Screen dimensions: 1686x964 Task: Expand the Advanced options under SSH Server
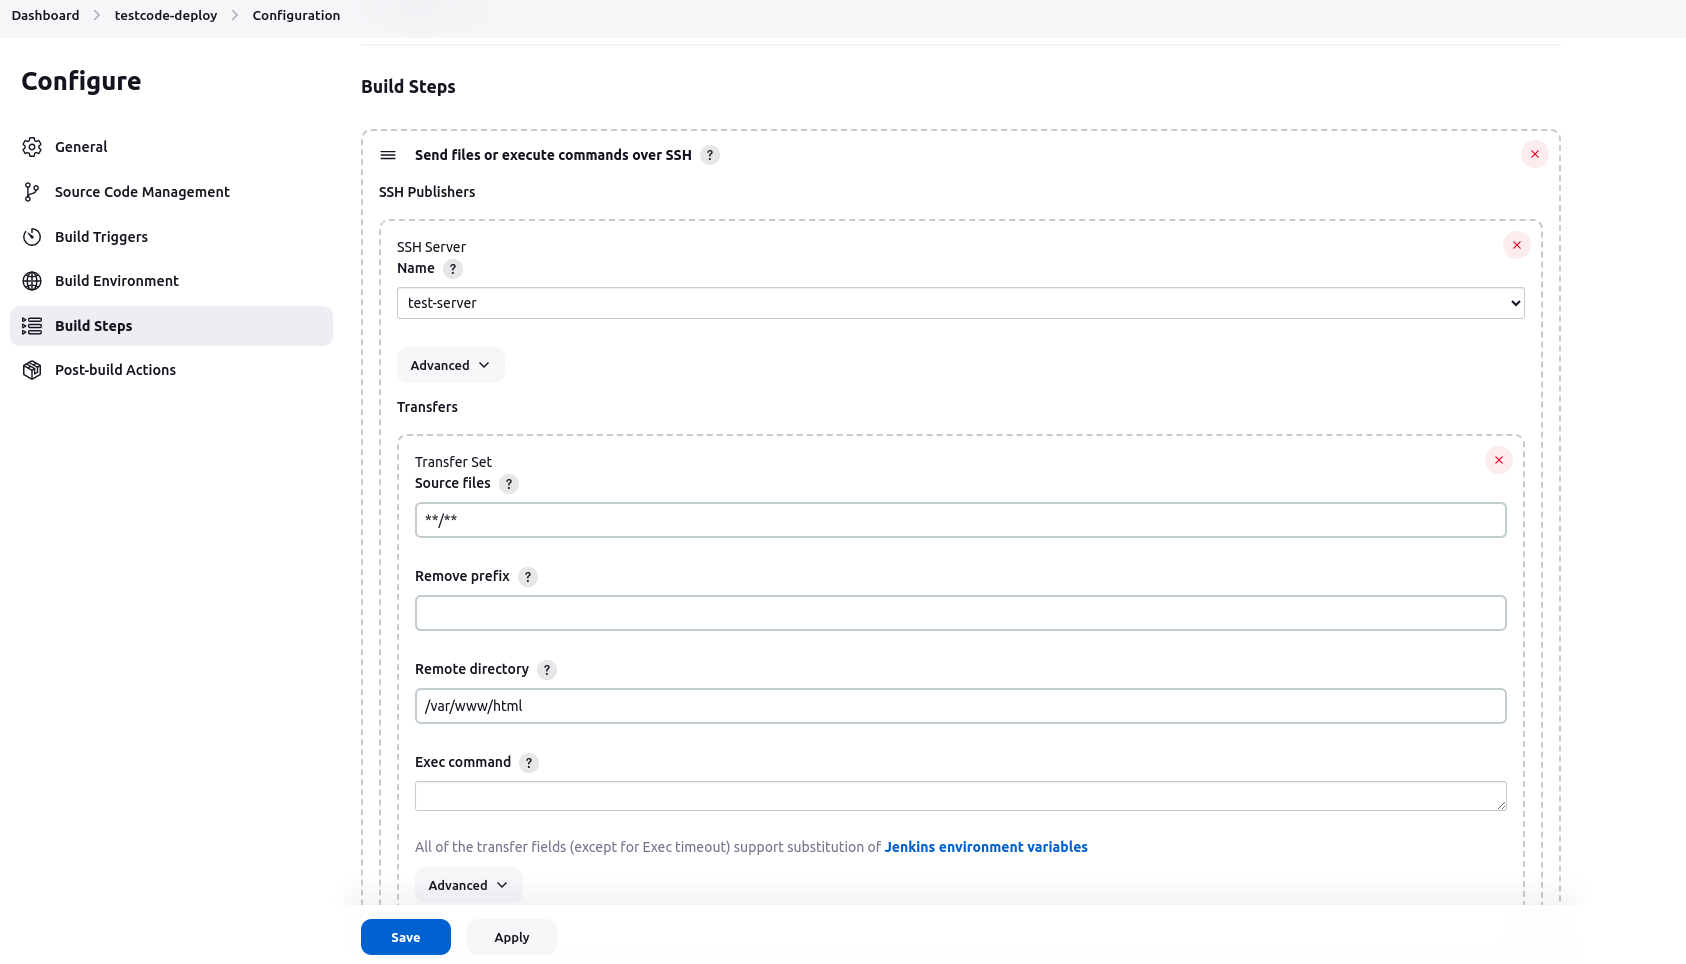pos(450,365)
